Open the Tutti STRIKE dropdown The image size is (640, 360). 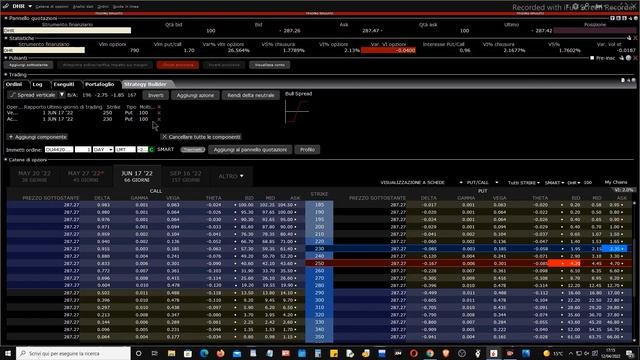[x=524, y=182]
